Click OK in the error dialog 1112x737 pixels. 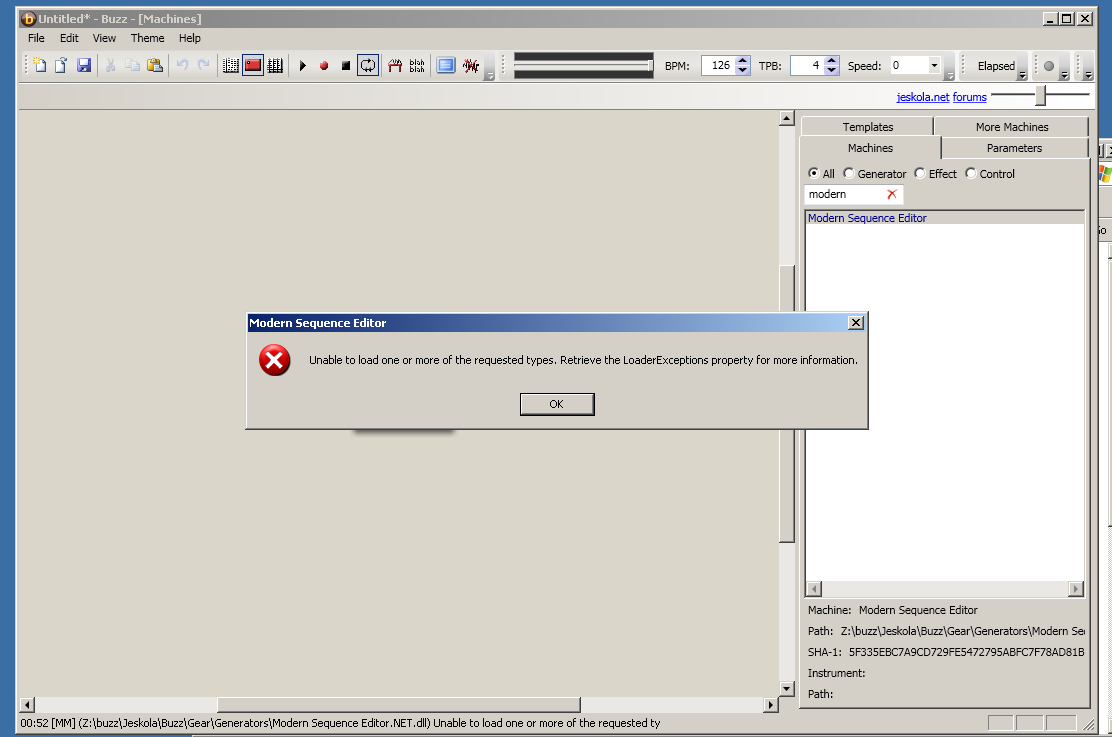click(x=557, y=404)
